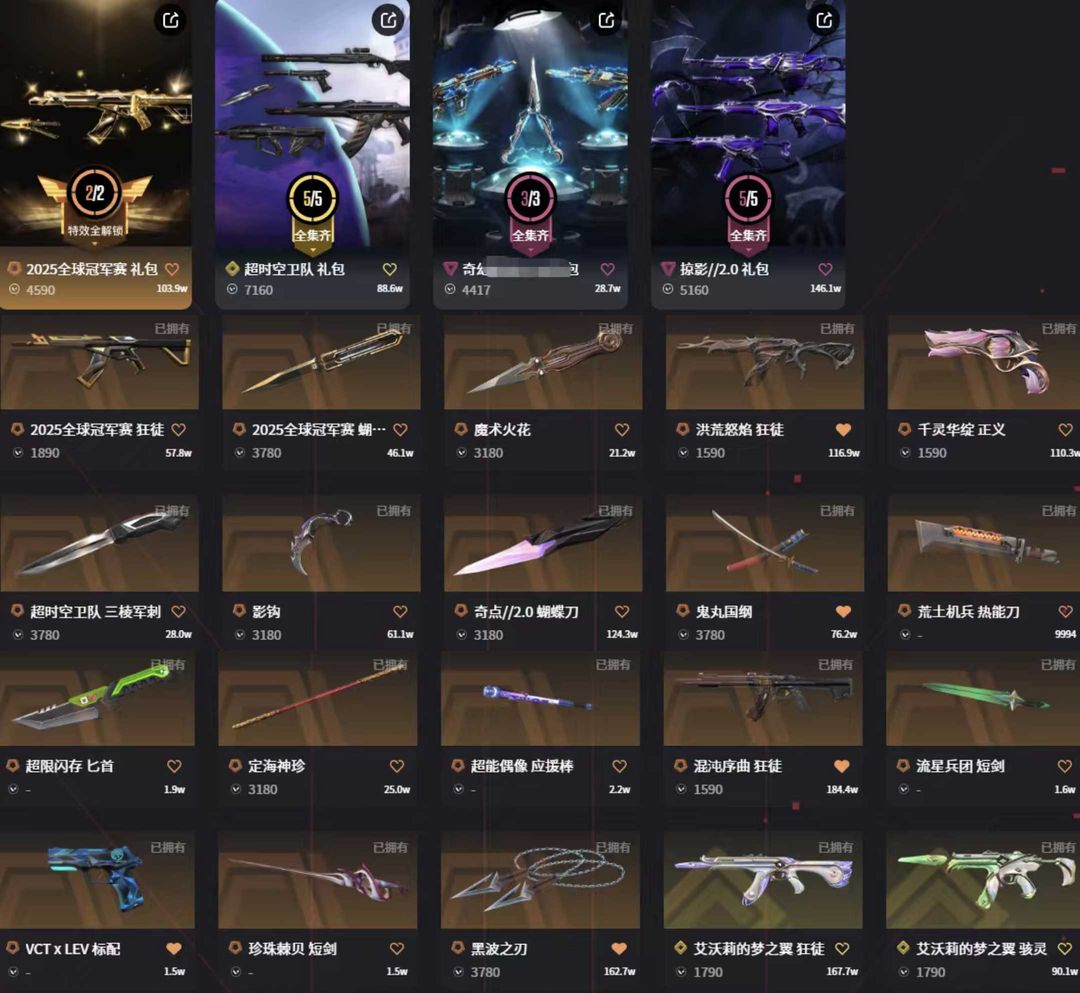Viewport: 1080px width, 993px height.
Task: Open 影钩 karambit skin thumbnail
Action: pos(321,544)
